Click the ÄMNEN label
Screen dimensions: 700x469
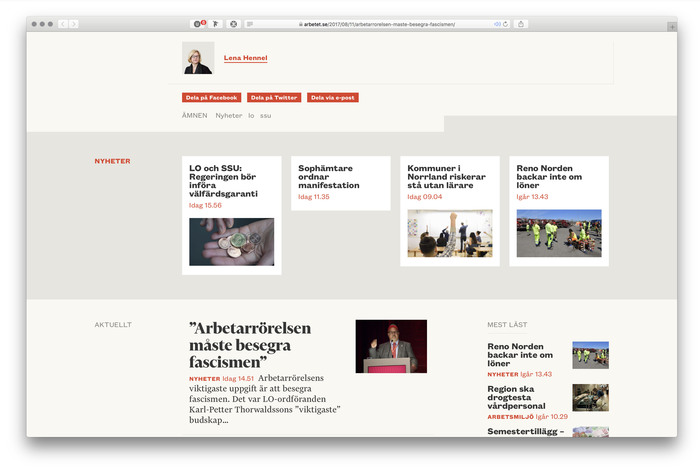click(195, 116)
